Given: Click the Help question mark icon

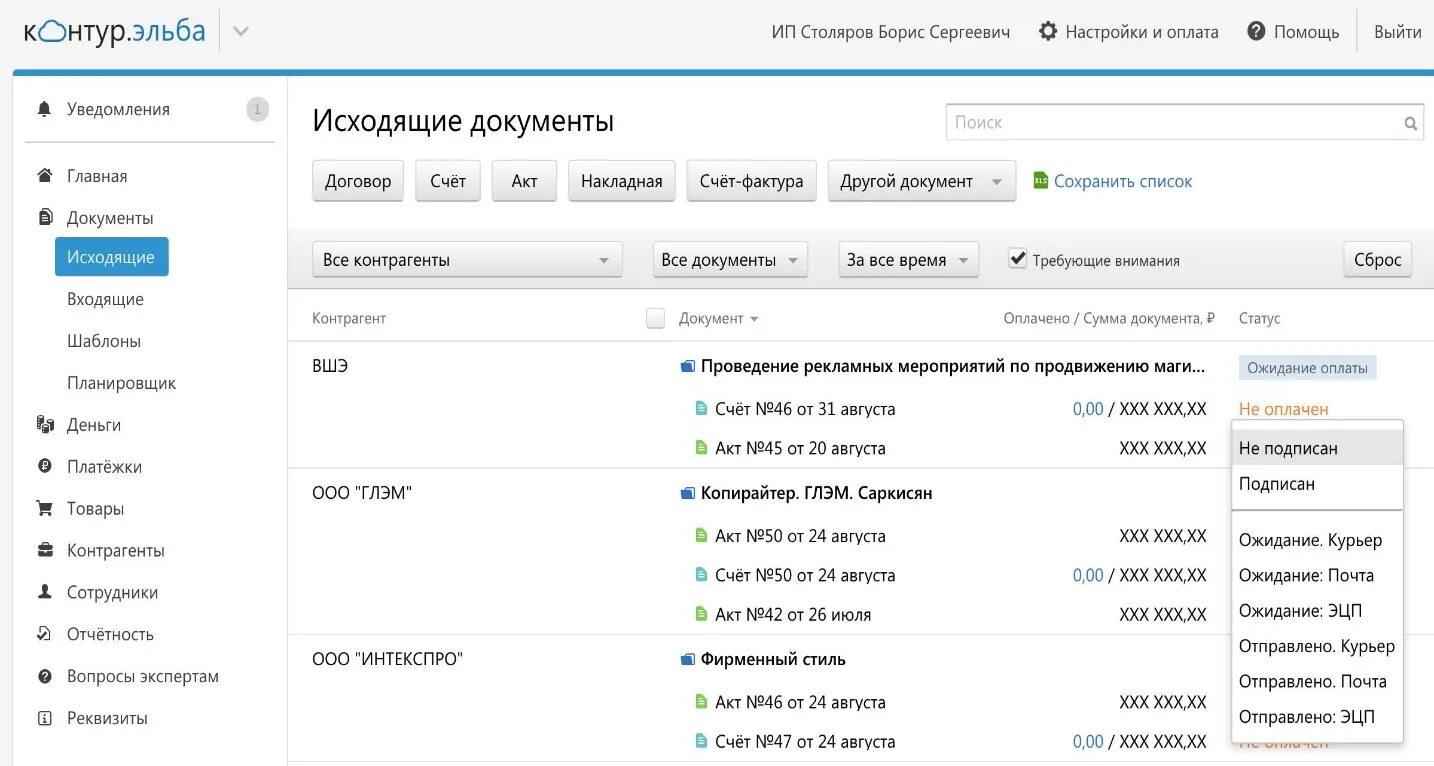Looking at the screenshot, I should pos(1257,32).
